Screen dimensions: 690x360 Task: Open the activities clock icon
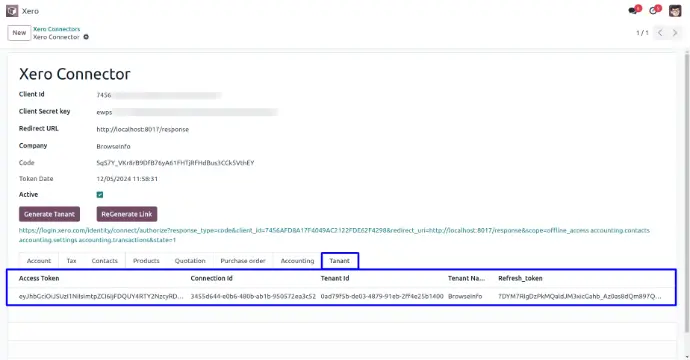click(x=653, y=11)
